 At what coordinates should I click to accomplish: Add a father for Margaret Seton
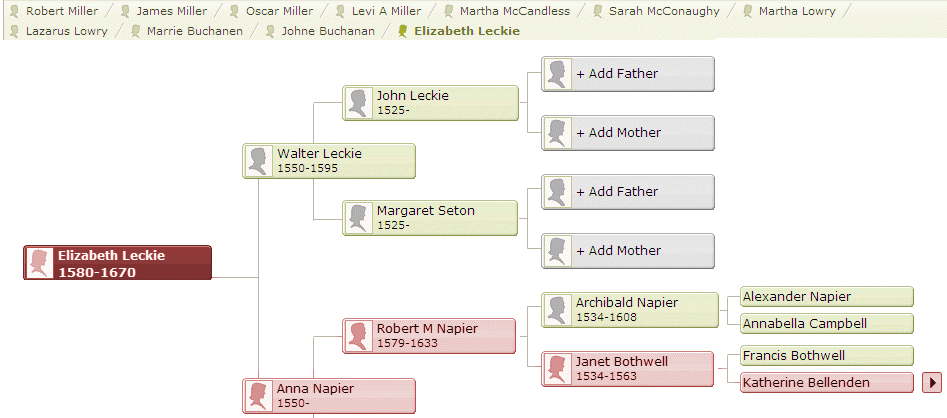tap(630, 192)
